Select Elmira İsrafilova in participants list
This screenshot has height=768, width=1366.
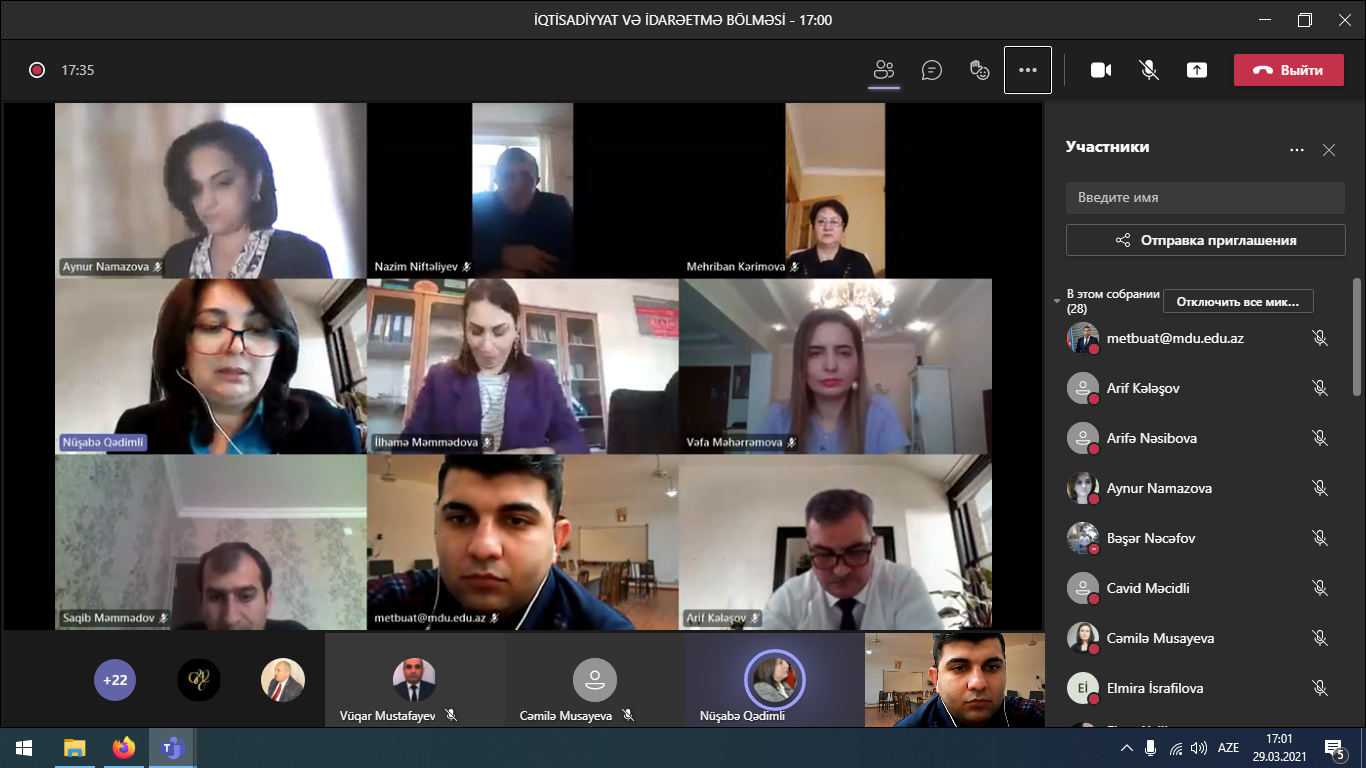tap(1154, 688)
